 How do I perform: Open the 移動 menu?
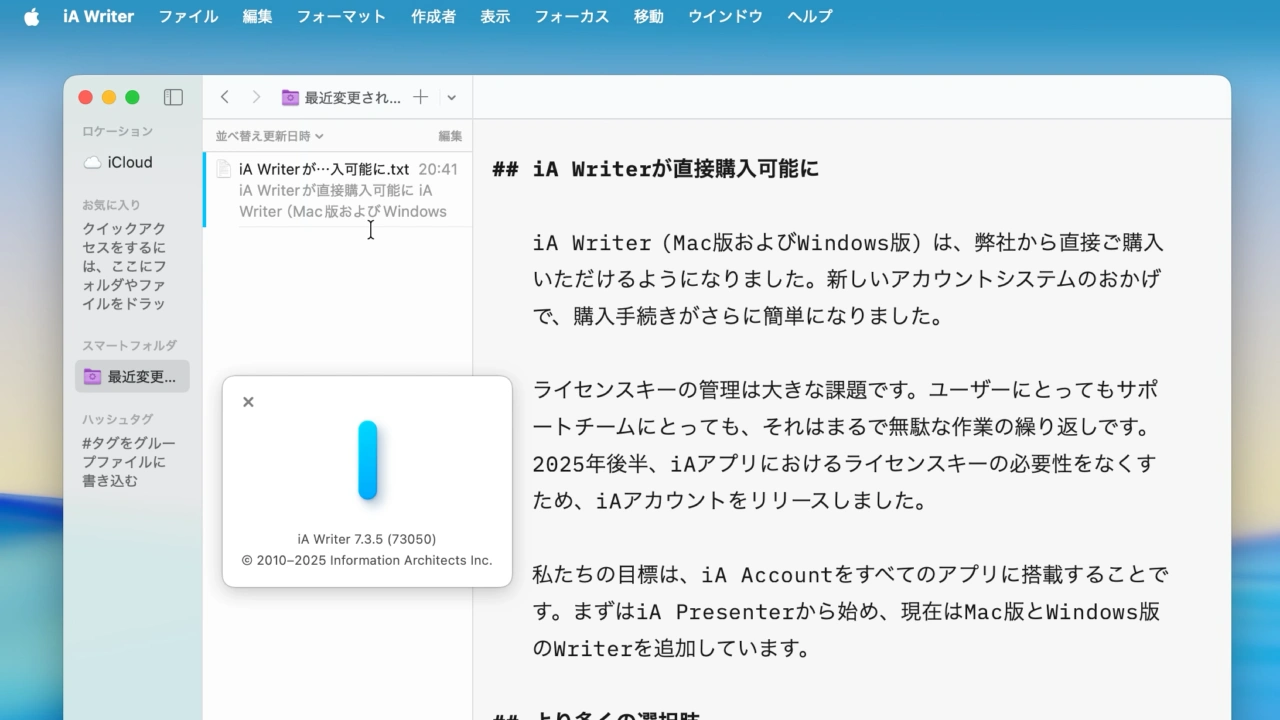click(648, 17)
